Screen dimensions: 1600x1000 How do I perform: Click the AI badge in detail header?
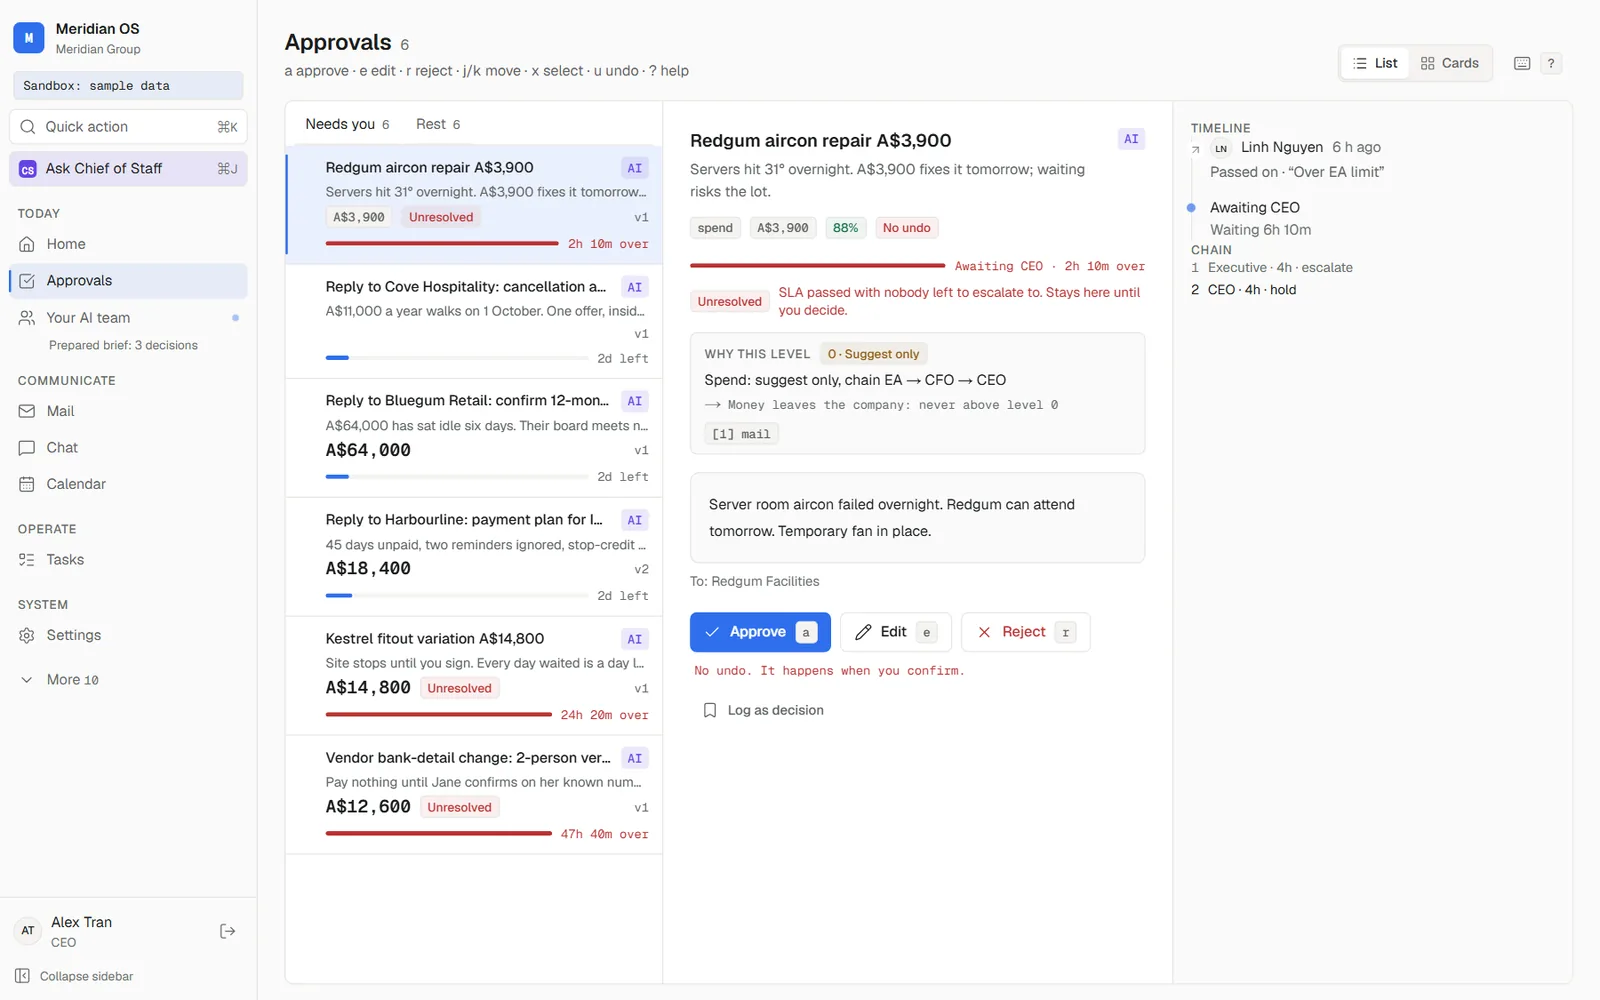[x=1131, y=139]
